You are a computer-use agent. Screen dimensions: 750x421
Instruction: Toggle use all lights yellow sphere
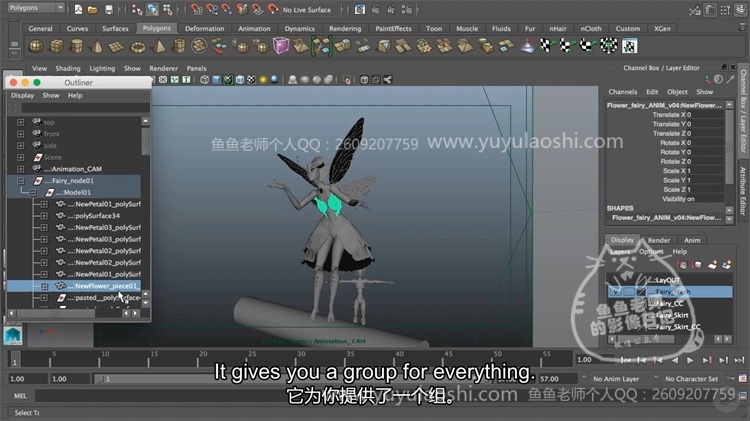coord(263,80)
